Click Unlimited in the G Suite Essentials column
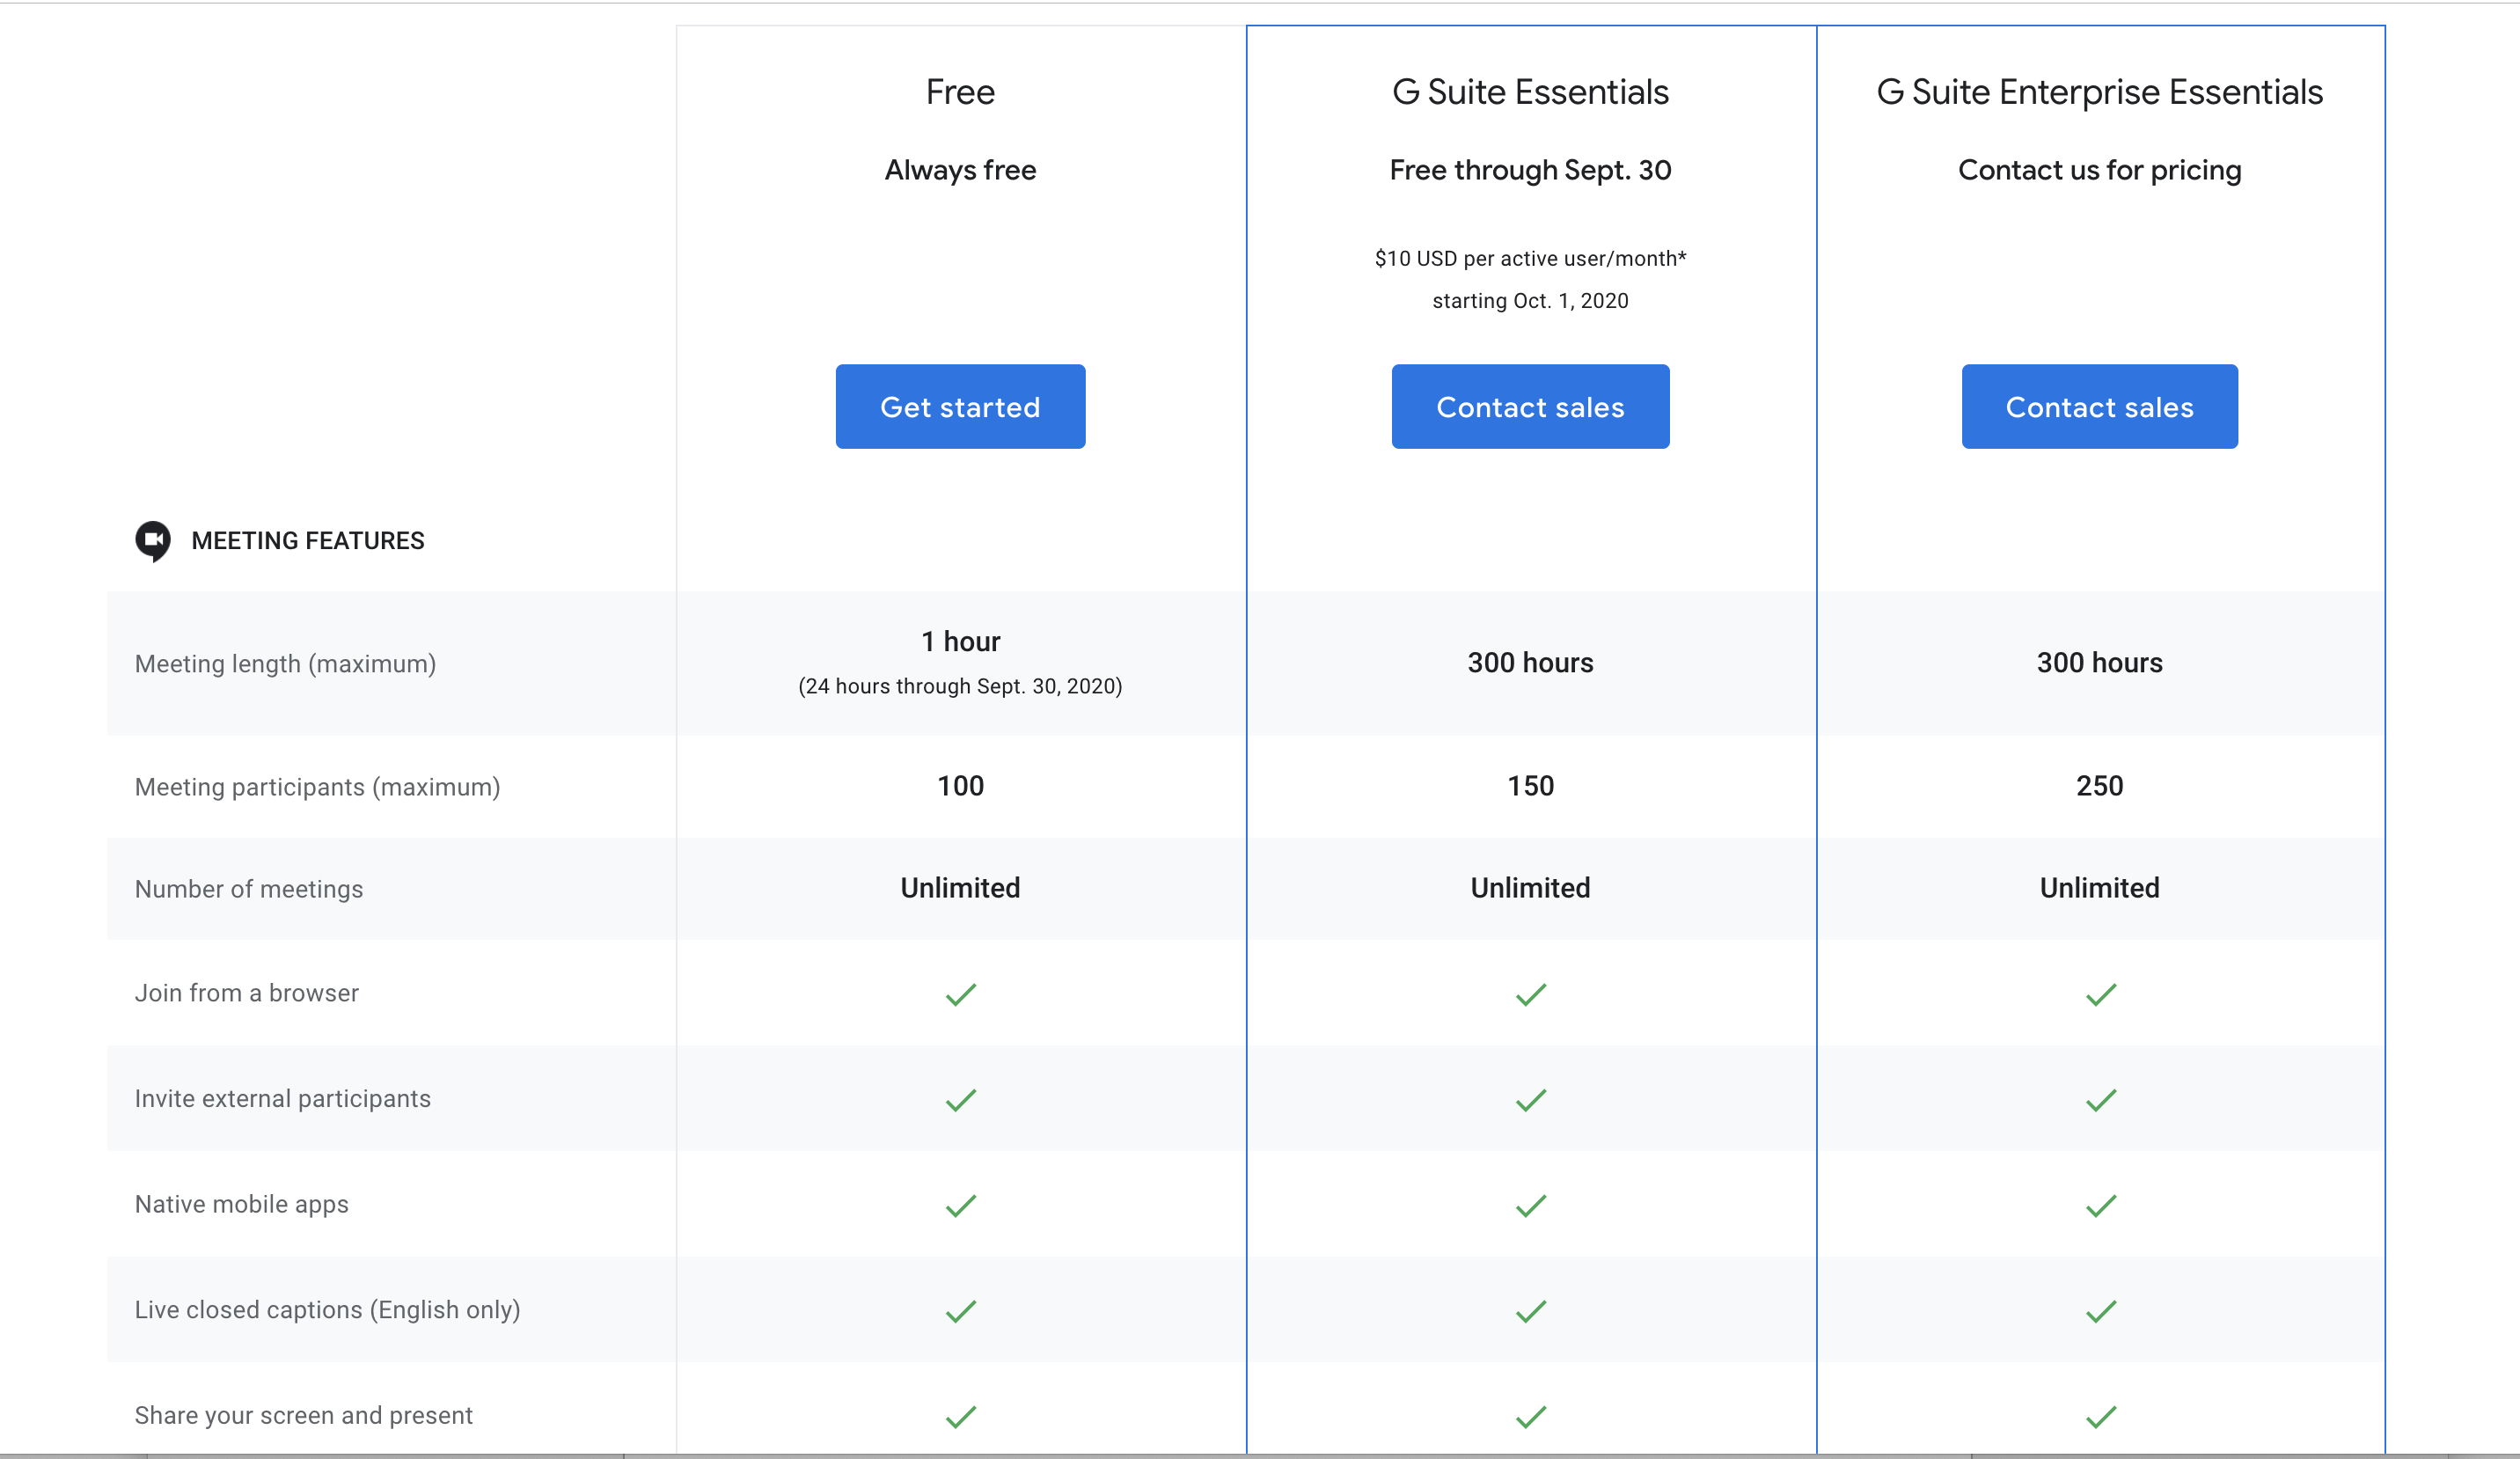Screen dimensions: 2520x1459 coord(1530,888)
